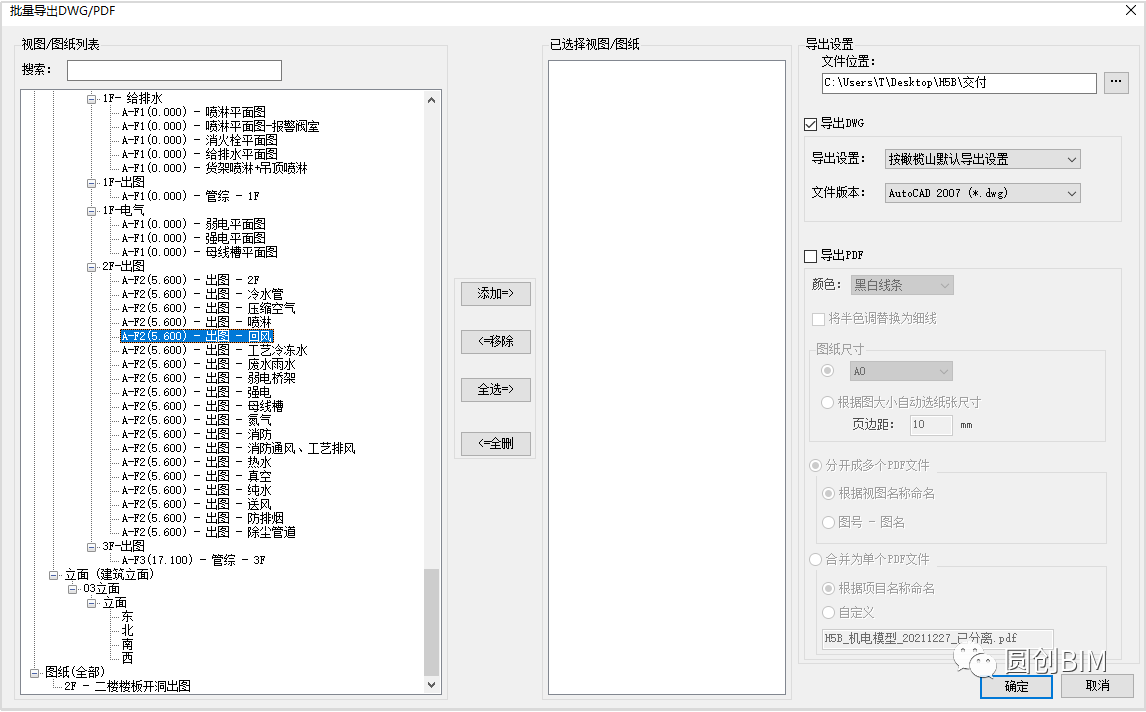Image resolution: width=1146 pixels, height=712 pixels.
Task: Select sheet 2F - 二楼楼板开洞出图
Action: click(x=128, y=686)
